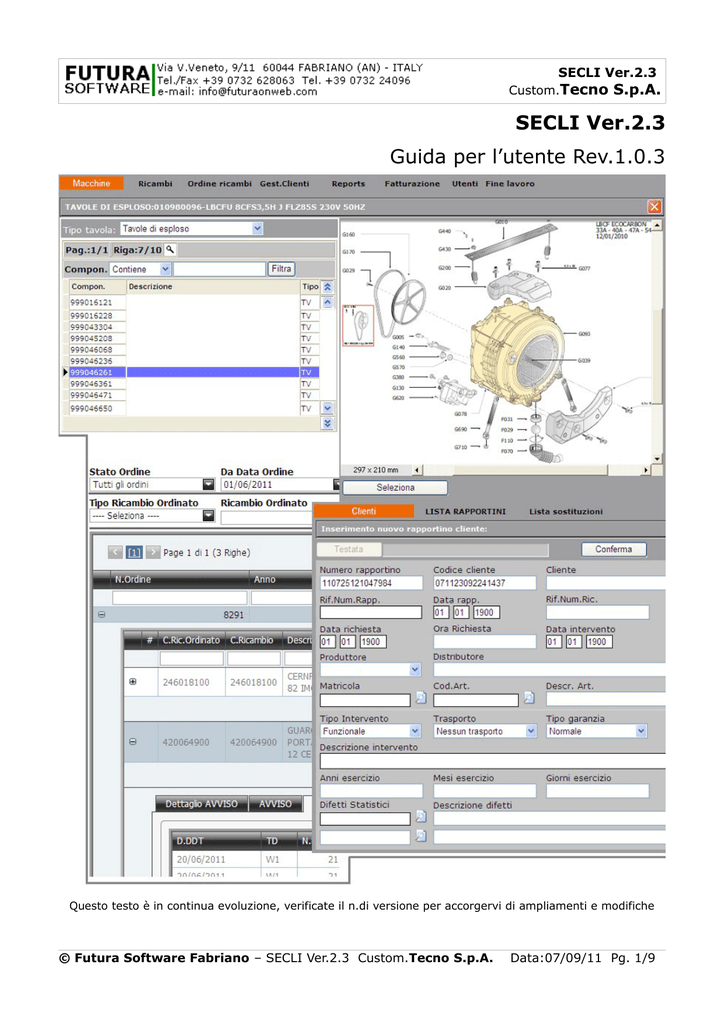Image resolution: width=724 pixels, height=1024 pixels.
Task: Open the Matricola lookup icon
Action: click(x=421, y=698)
